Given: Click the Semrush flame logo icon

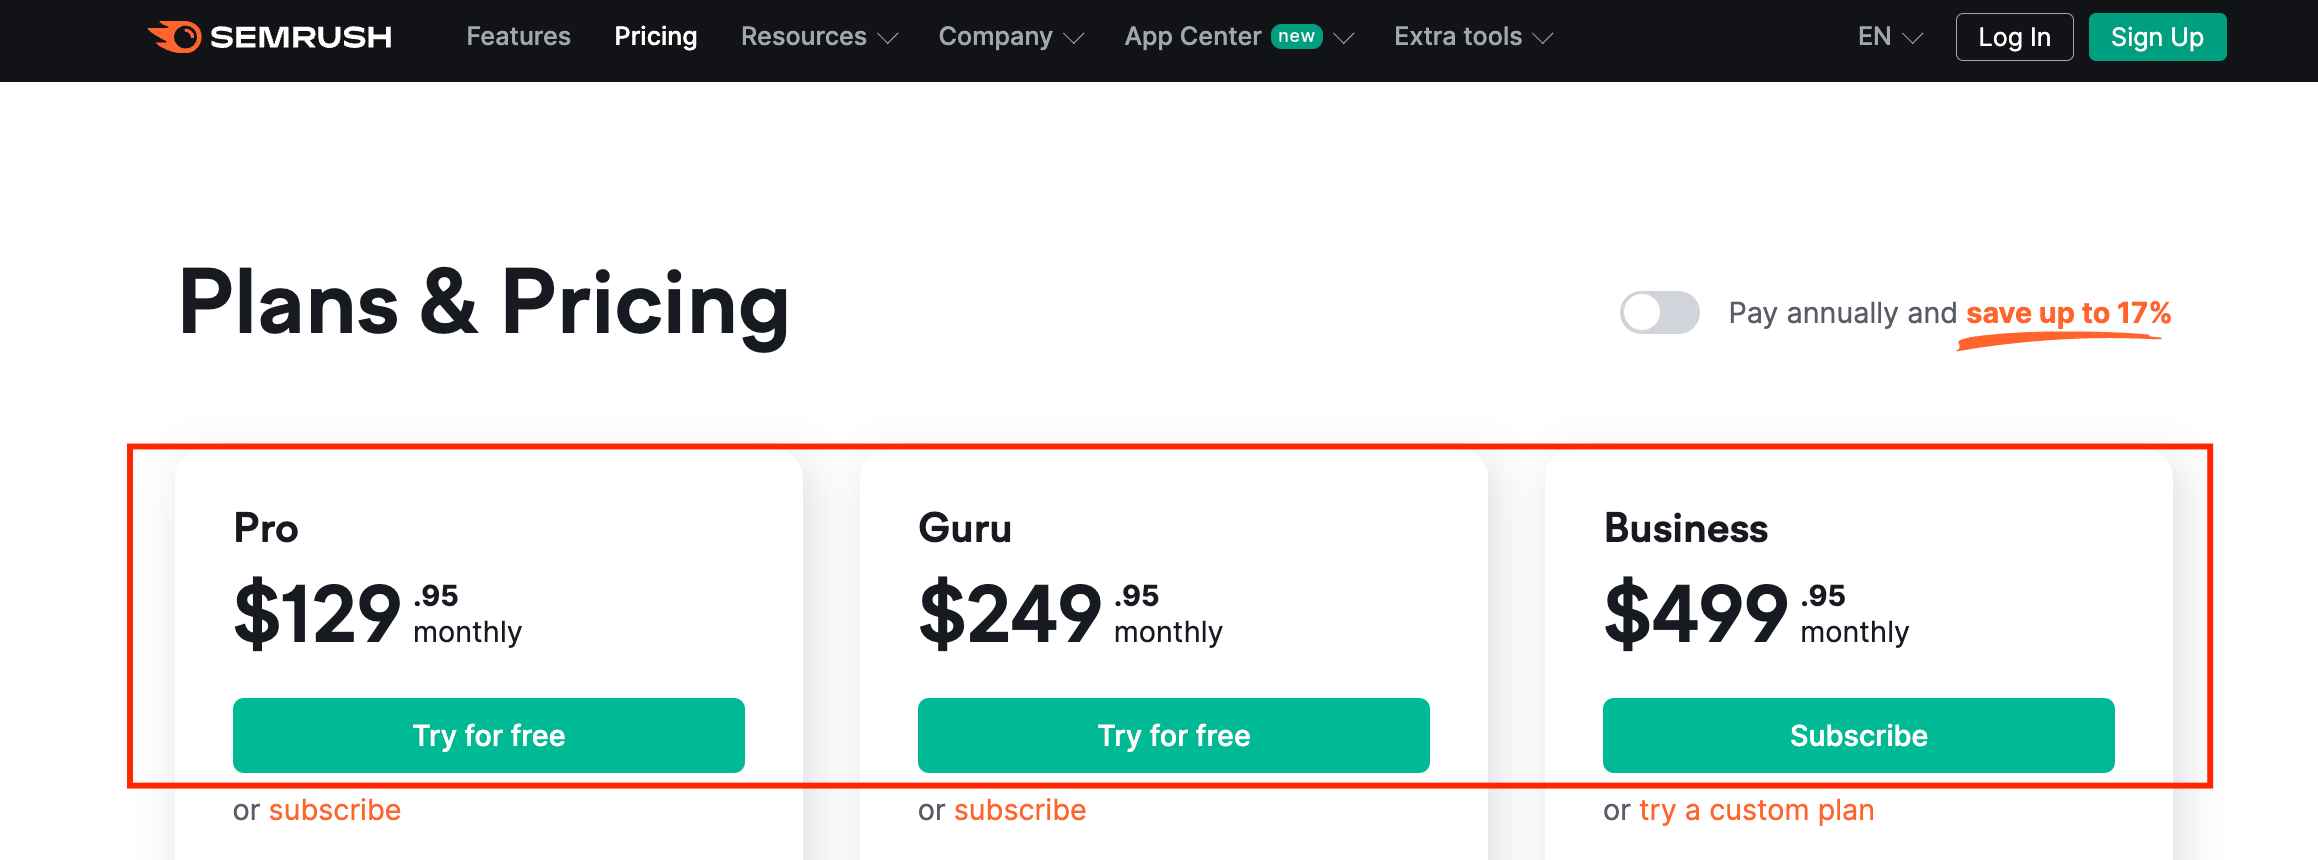Looking at the screenshot, I should click(176, 37).
